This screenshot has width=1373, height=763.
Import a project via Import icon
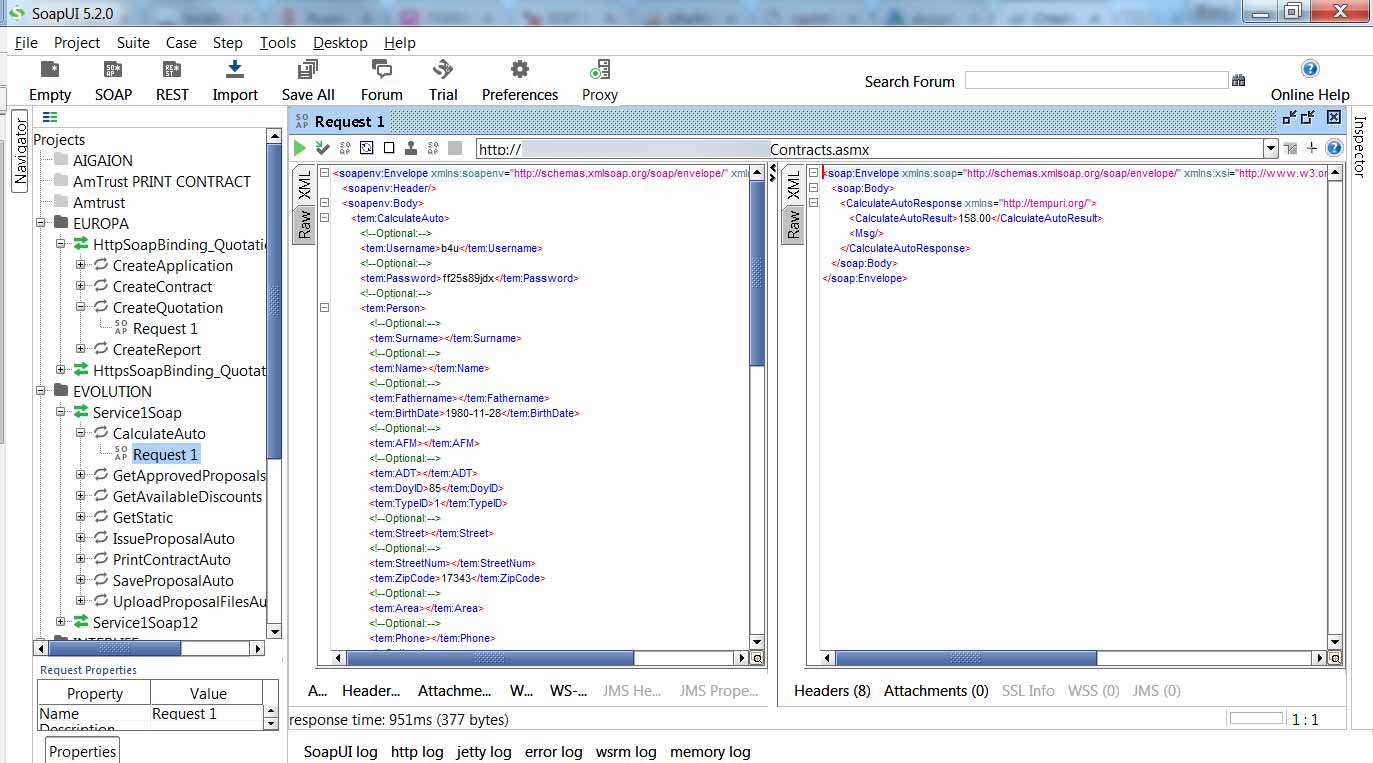tap(235, 81)
